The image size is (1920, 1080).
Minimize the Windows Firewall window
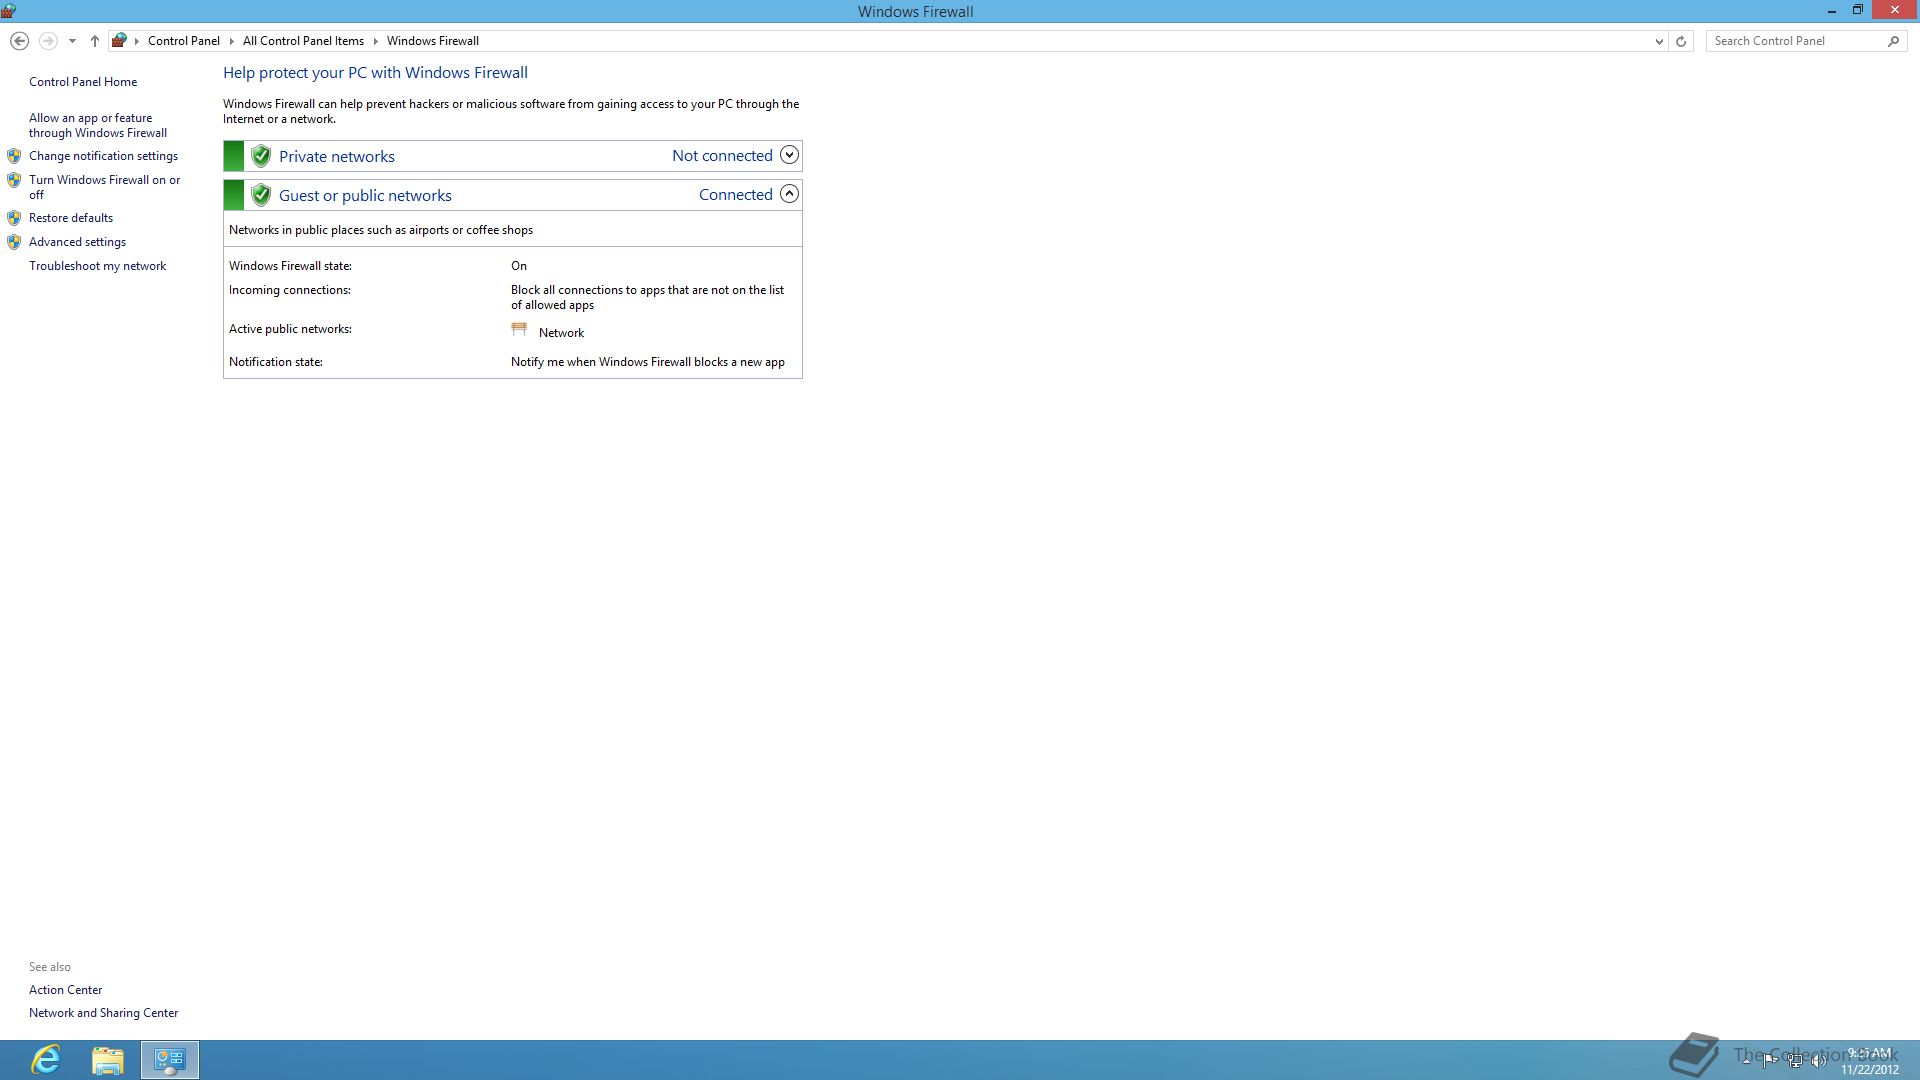1832,11
